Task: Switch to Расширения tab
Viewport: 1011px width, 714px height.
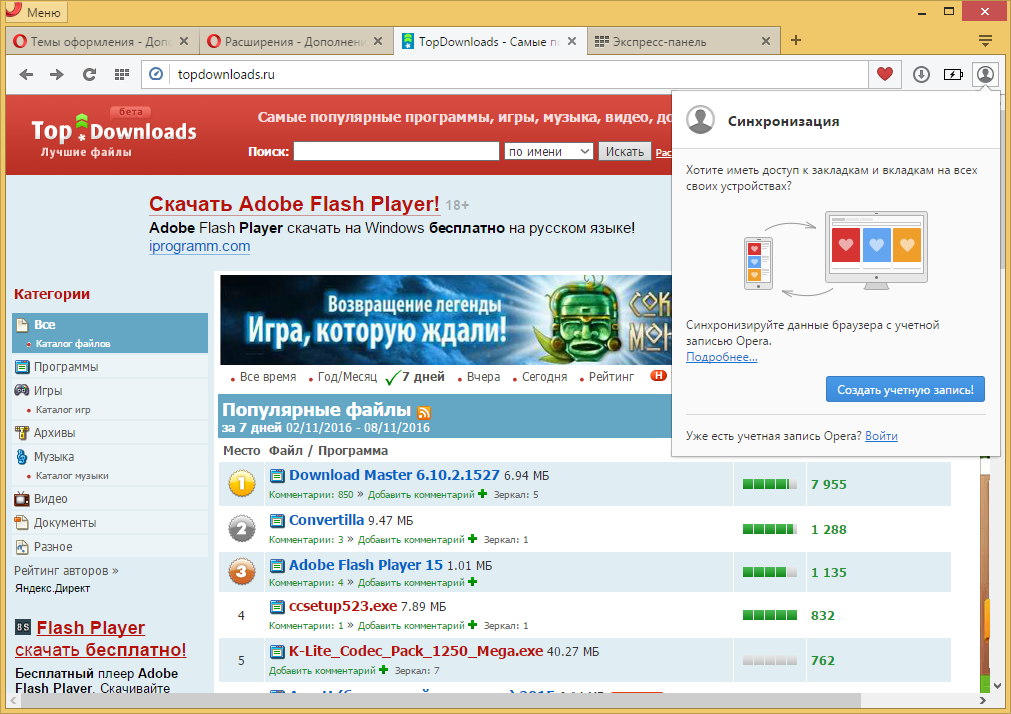Action: 295,41
